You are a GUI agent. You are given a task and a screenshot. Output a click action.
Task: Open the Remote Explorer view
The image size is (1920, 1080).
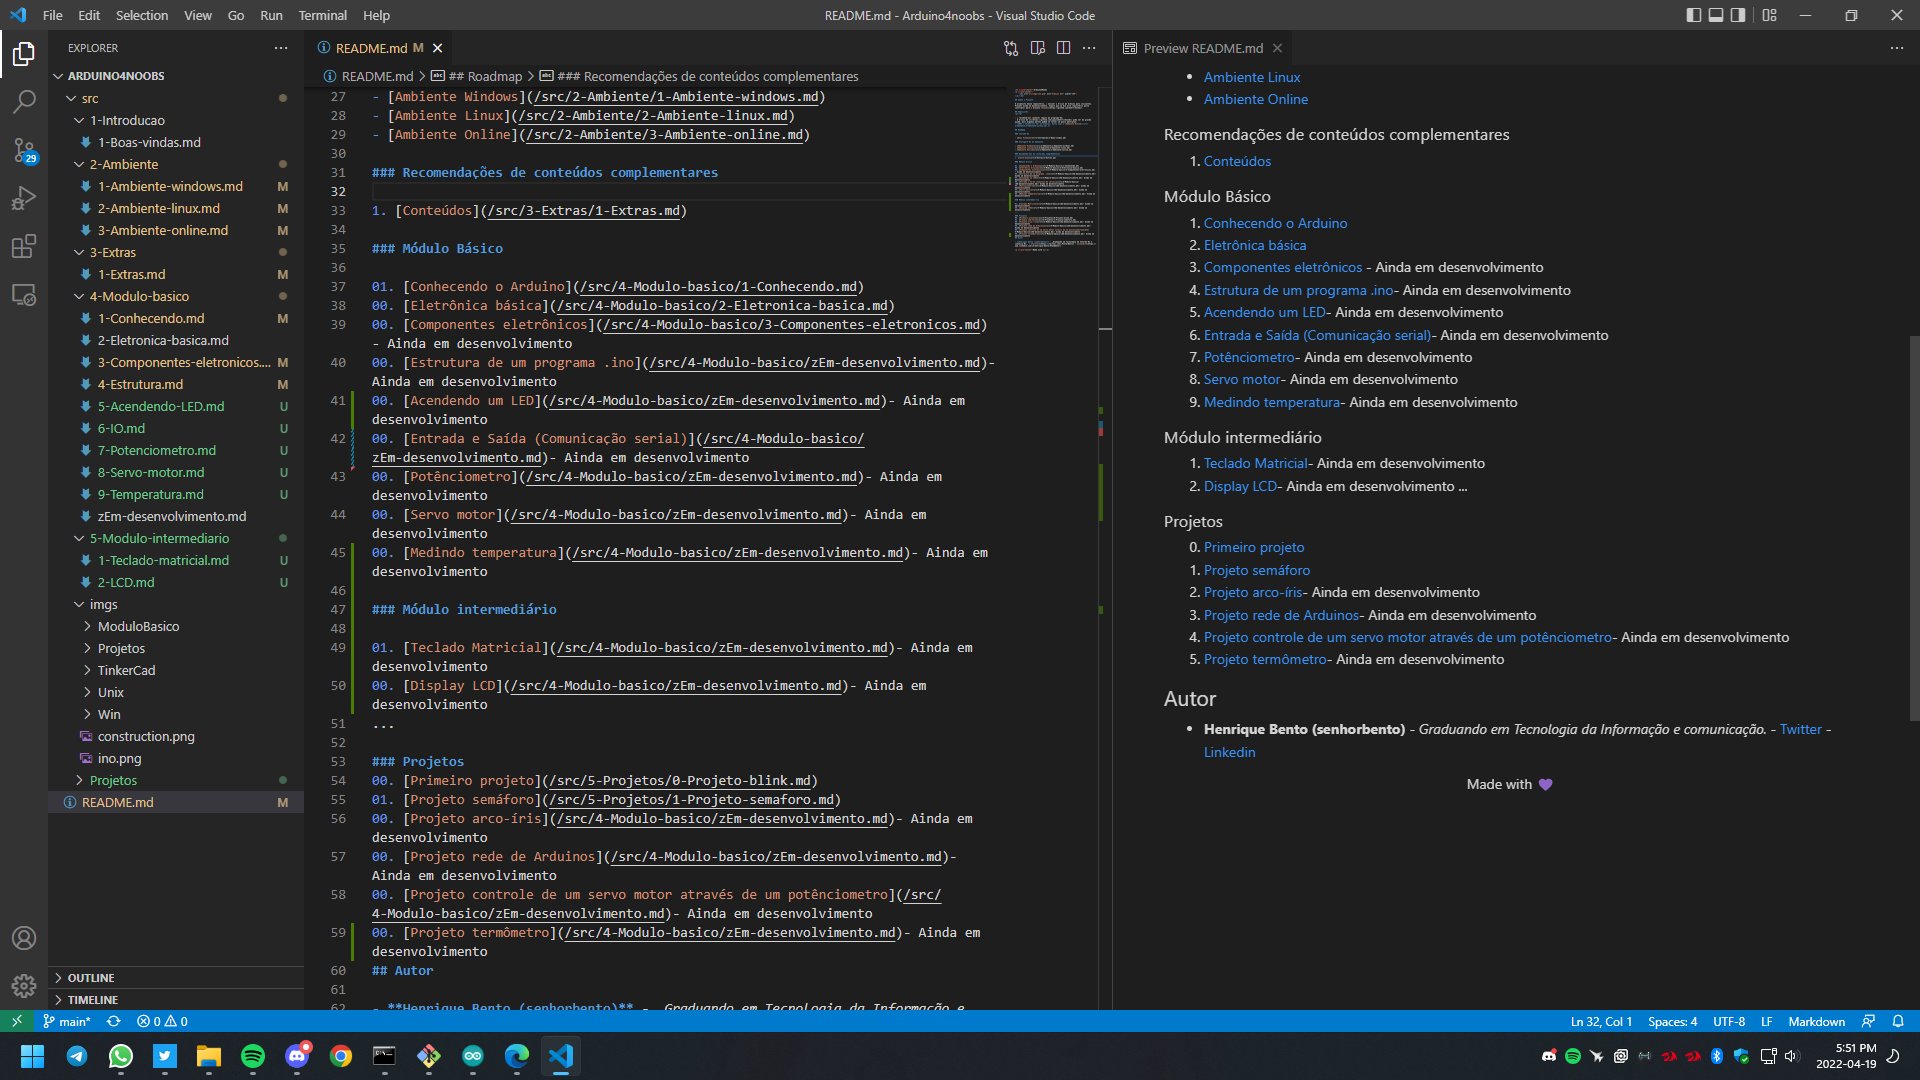24,295
